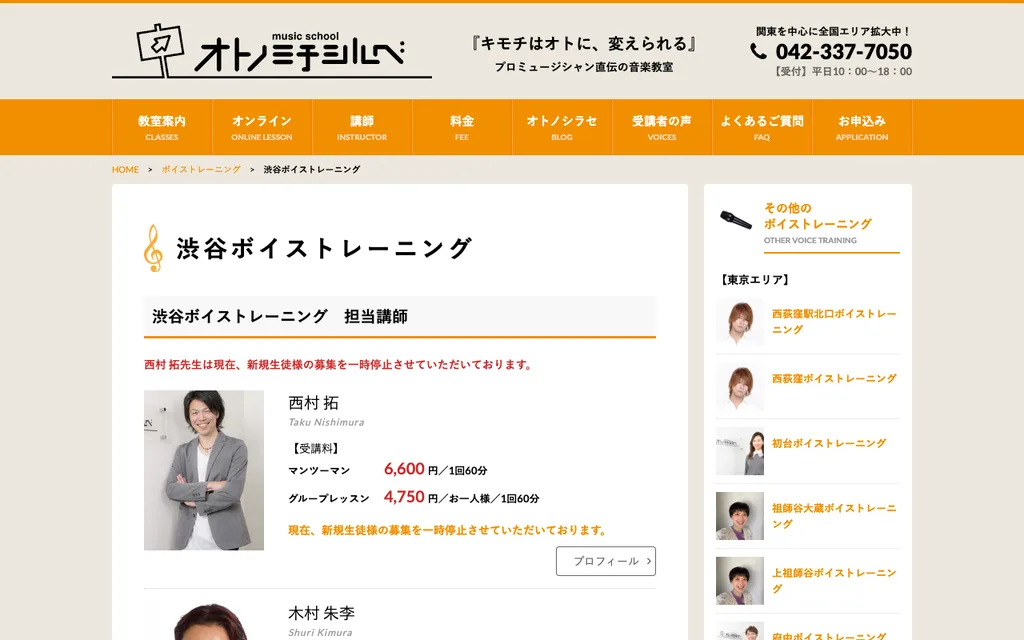Open the 受講者の声 VOICES menu item
The width and height of the screenshot is (1024, 640).
tap(662, 127)
